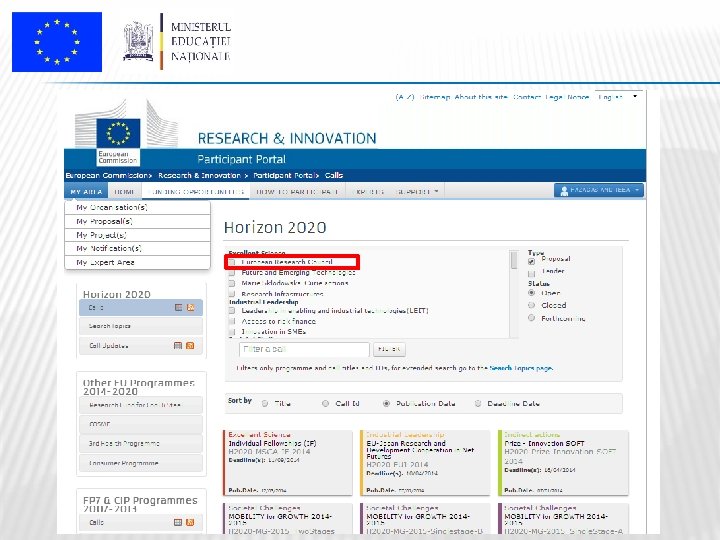The width and height of the screenshot is (720, 540).
Task: Open the Experts tab
Action: pos(368,191)
